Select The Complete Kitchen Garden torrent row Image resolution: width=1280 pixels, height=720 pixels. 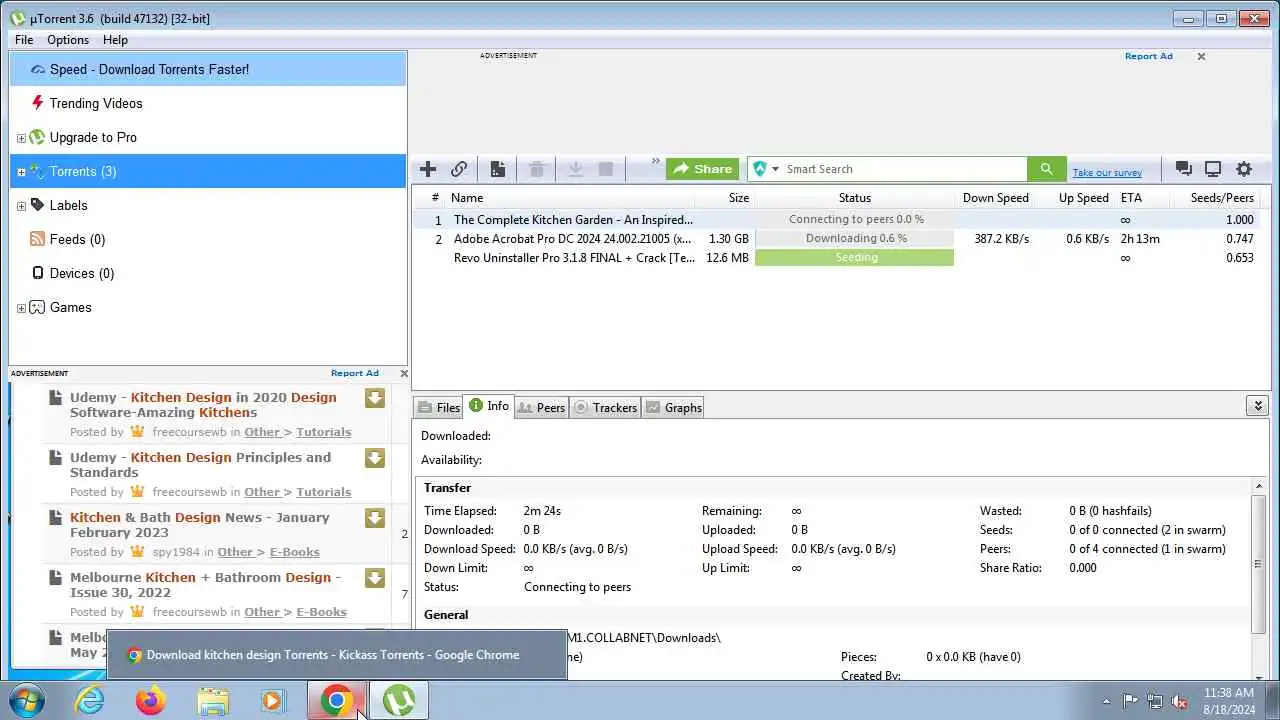[840, 219]
